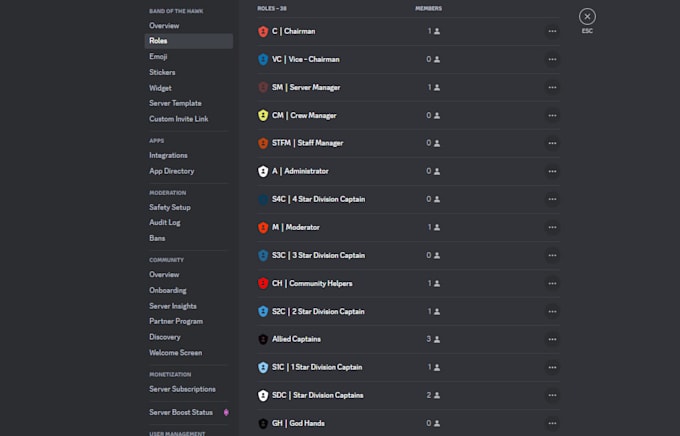Click the Allied Captains member count icon
Viewport: 680px width, 436px height.
pos(436,339)
